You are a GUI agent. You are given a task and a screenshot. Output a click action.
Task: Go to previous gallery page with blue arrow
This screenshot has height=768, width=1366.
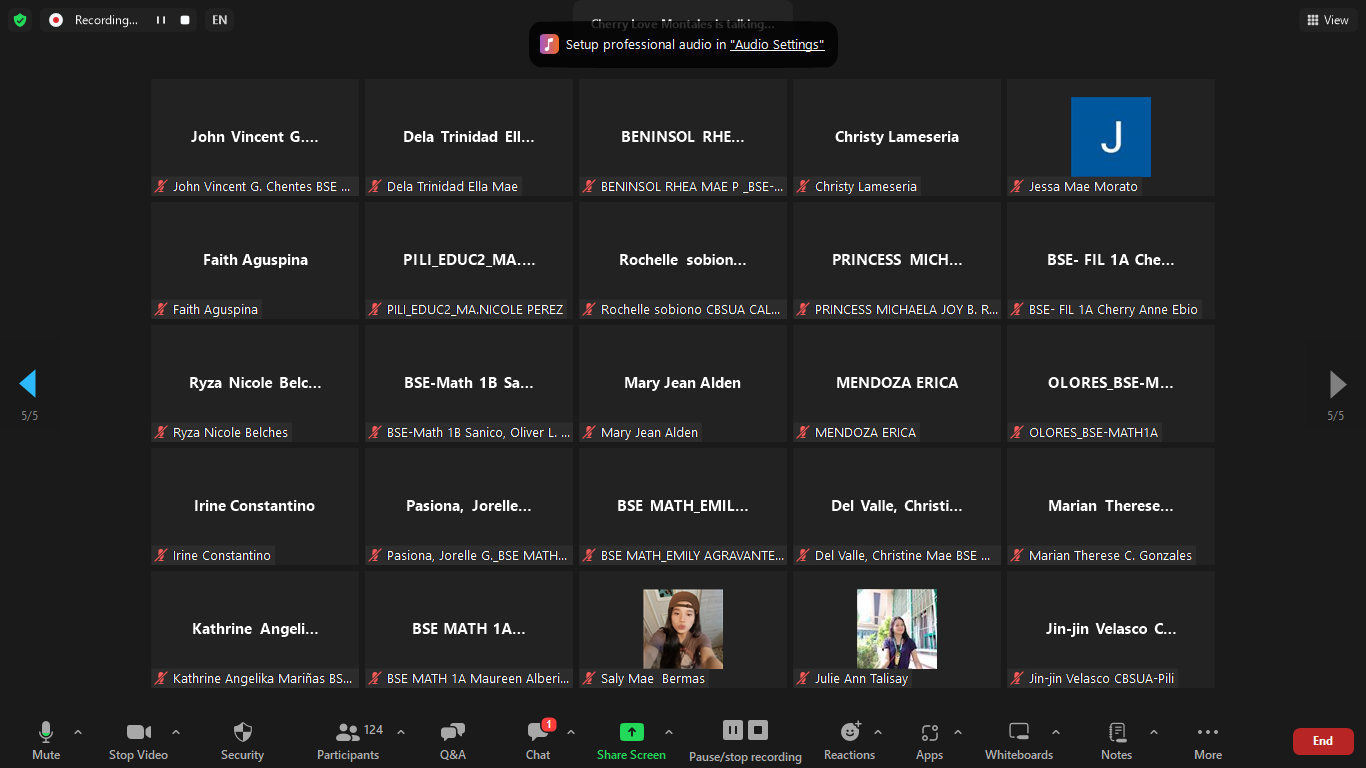coord(28,384)
